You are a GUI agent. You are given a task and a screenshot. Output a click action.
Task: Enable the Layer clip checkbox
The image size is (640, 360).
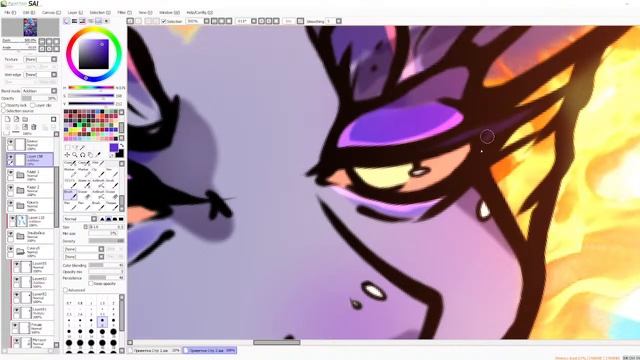click(x=33, y=105)
